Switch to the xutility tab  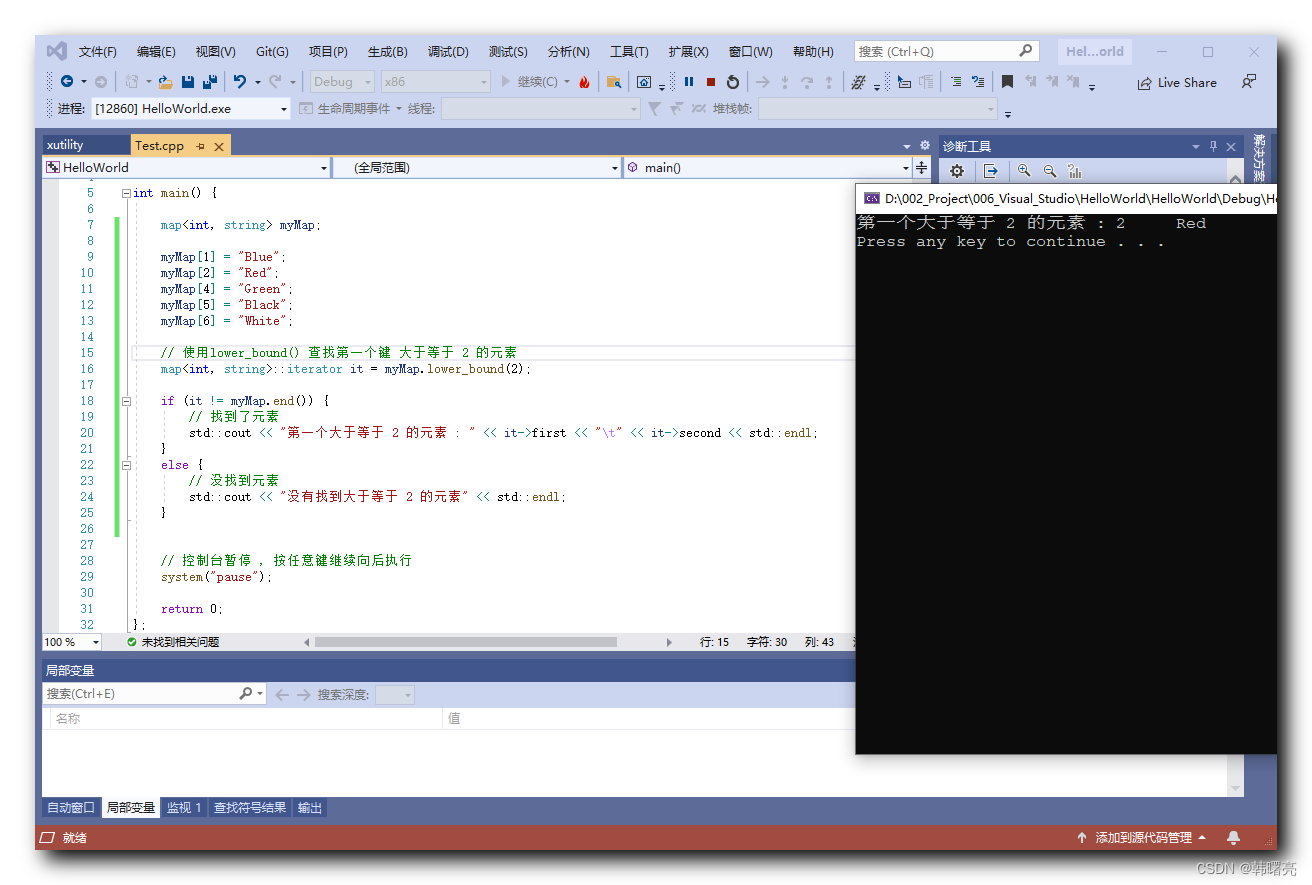coord(86,145)
